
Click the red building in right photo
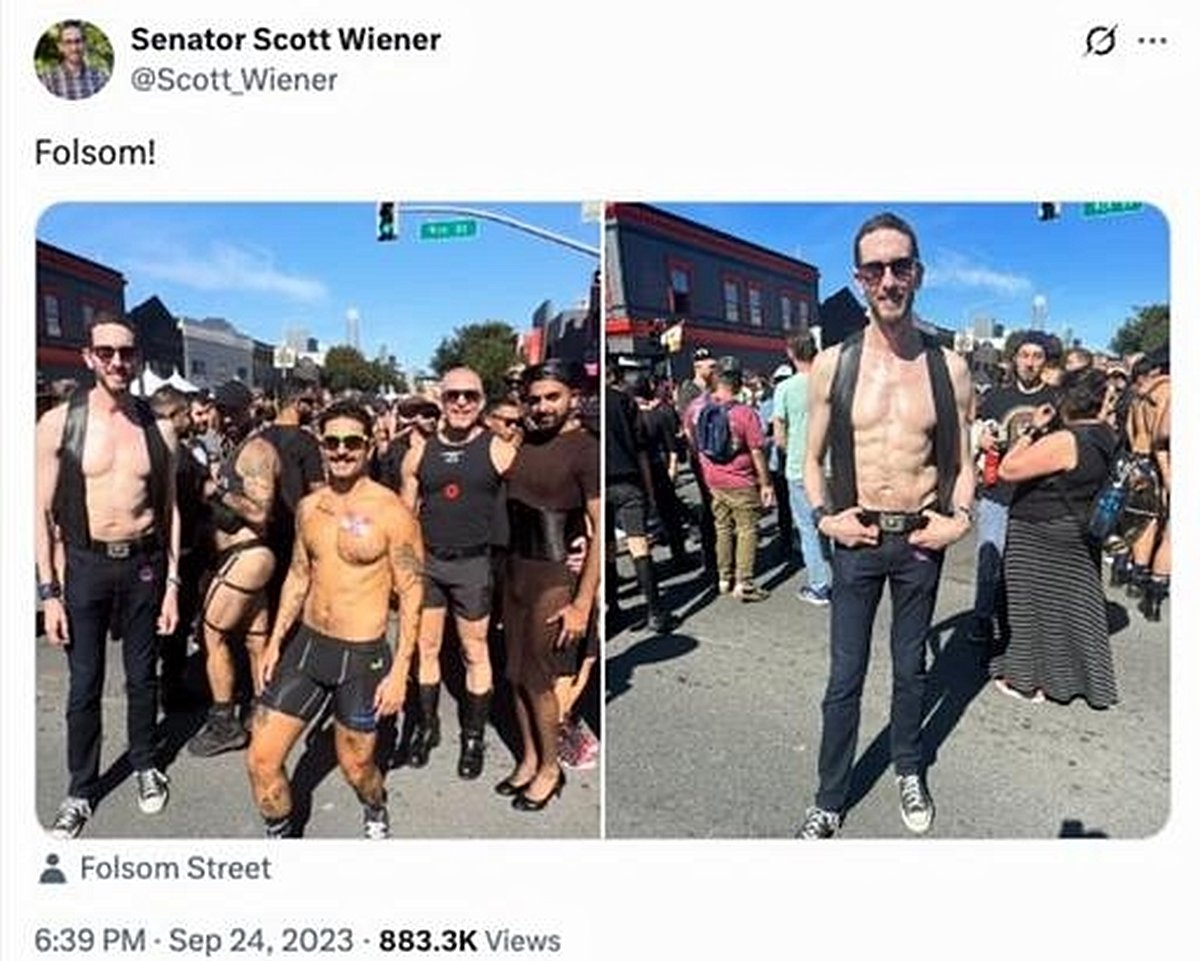710,280
